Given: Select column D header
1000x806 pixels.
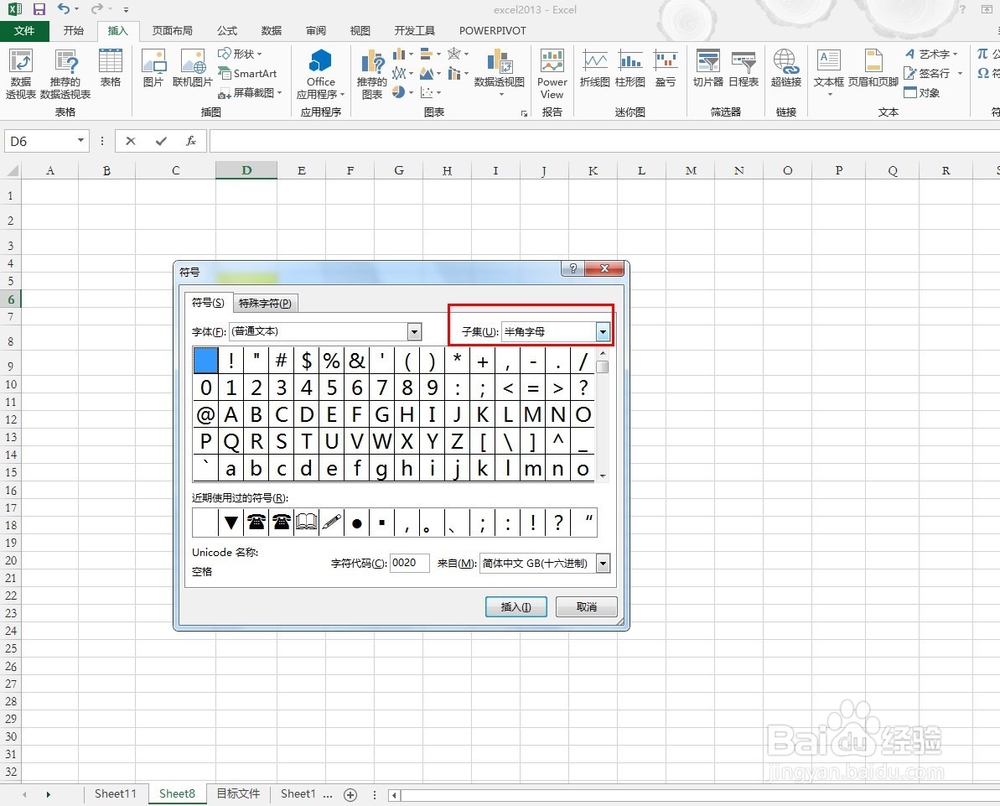Looking at the screenshot, I should (x=246, y=170).
